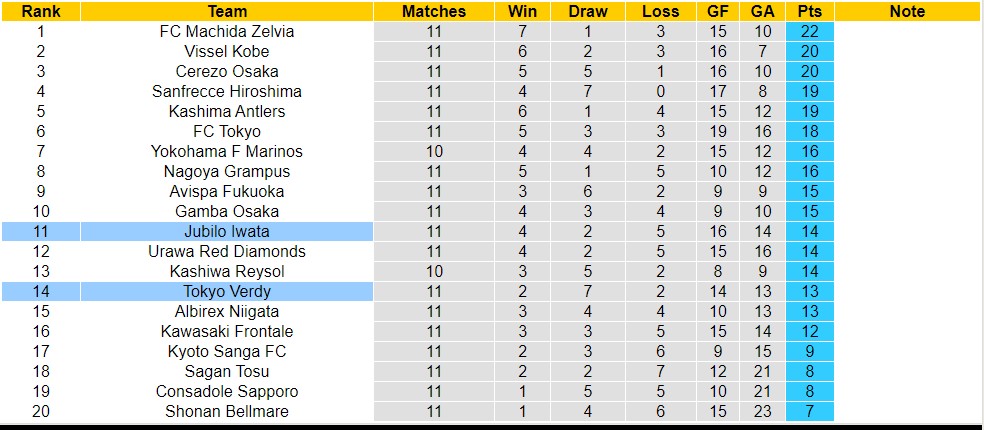The height and width of the screenshot is (430, 984).
Task: Click Urawa Red Diamonds team name
Action: point(227,251)
